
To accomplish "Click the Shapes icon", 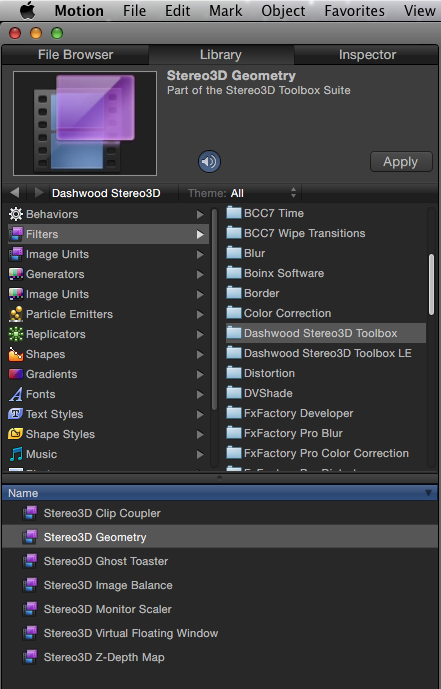I will point(16,354).
